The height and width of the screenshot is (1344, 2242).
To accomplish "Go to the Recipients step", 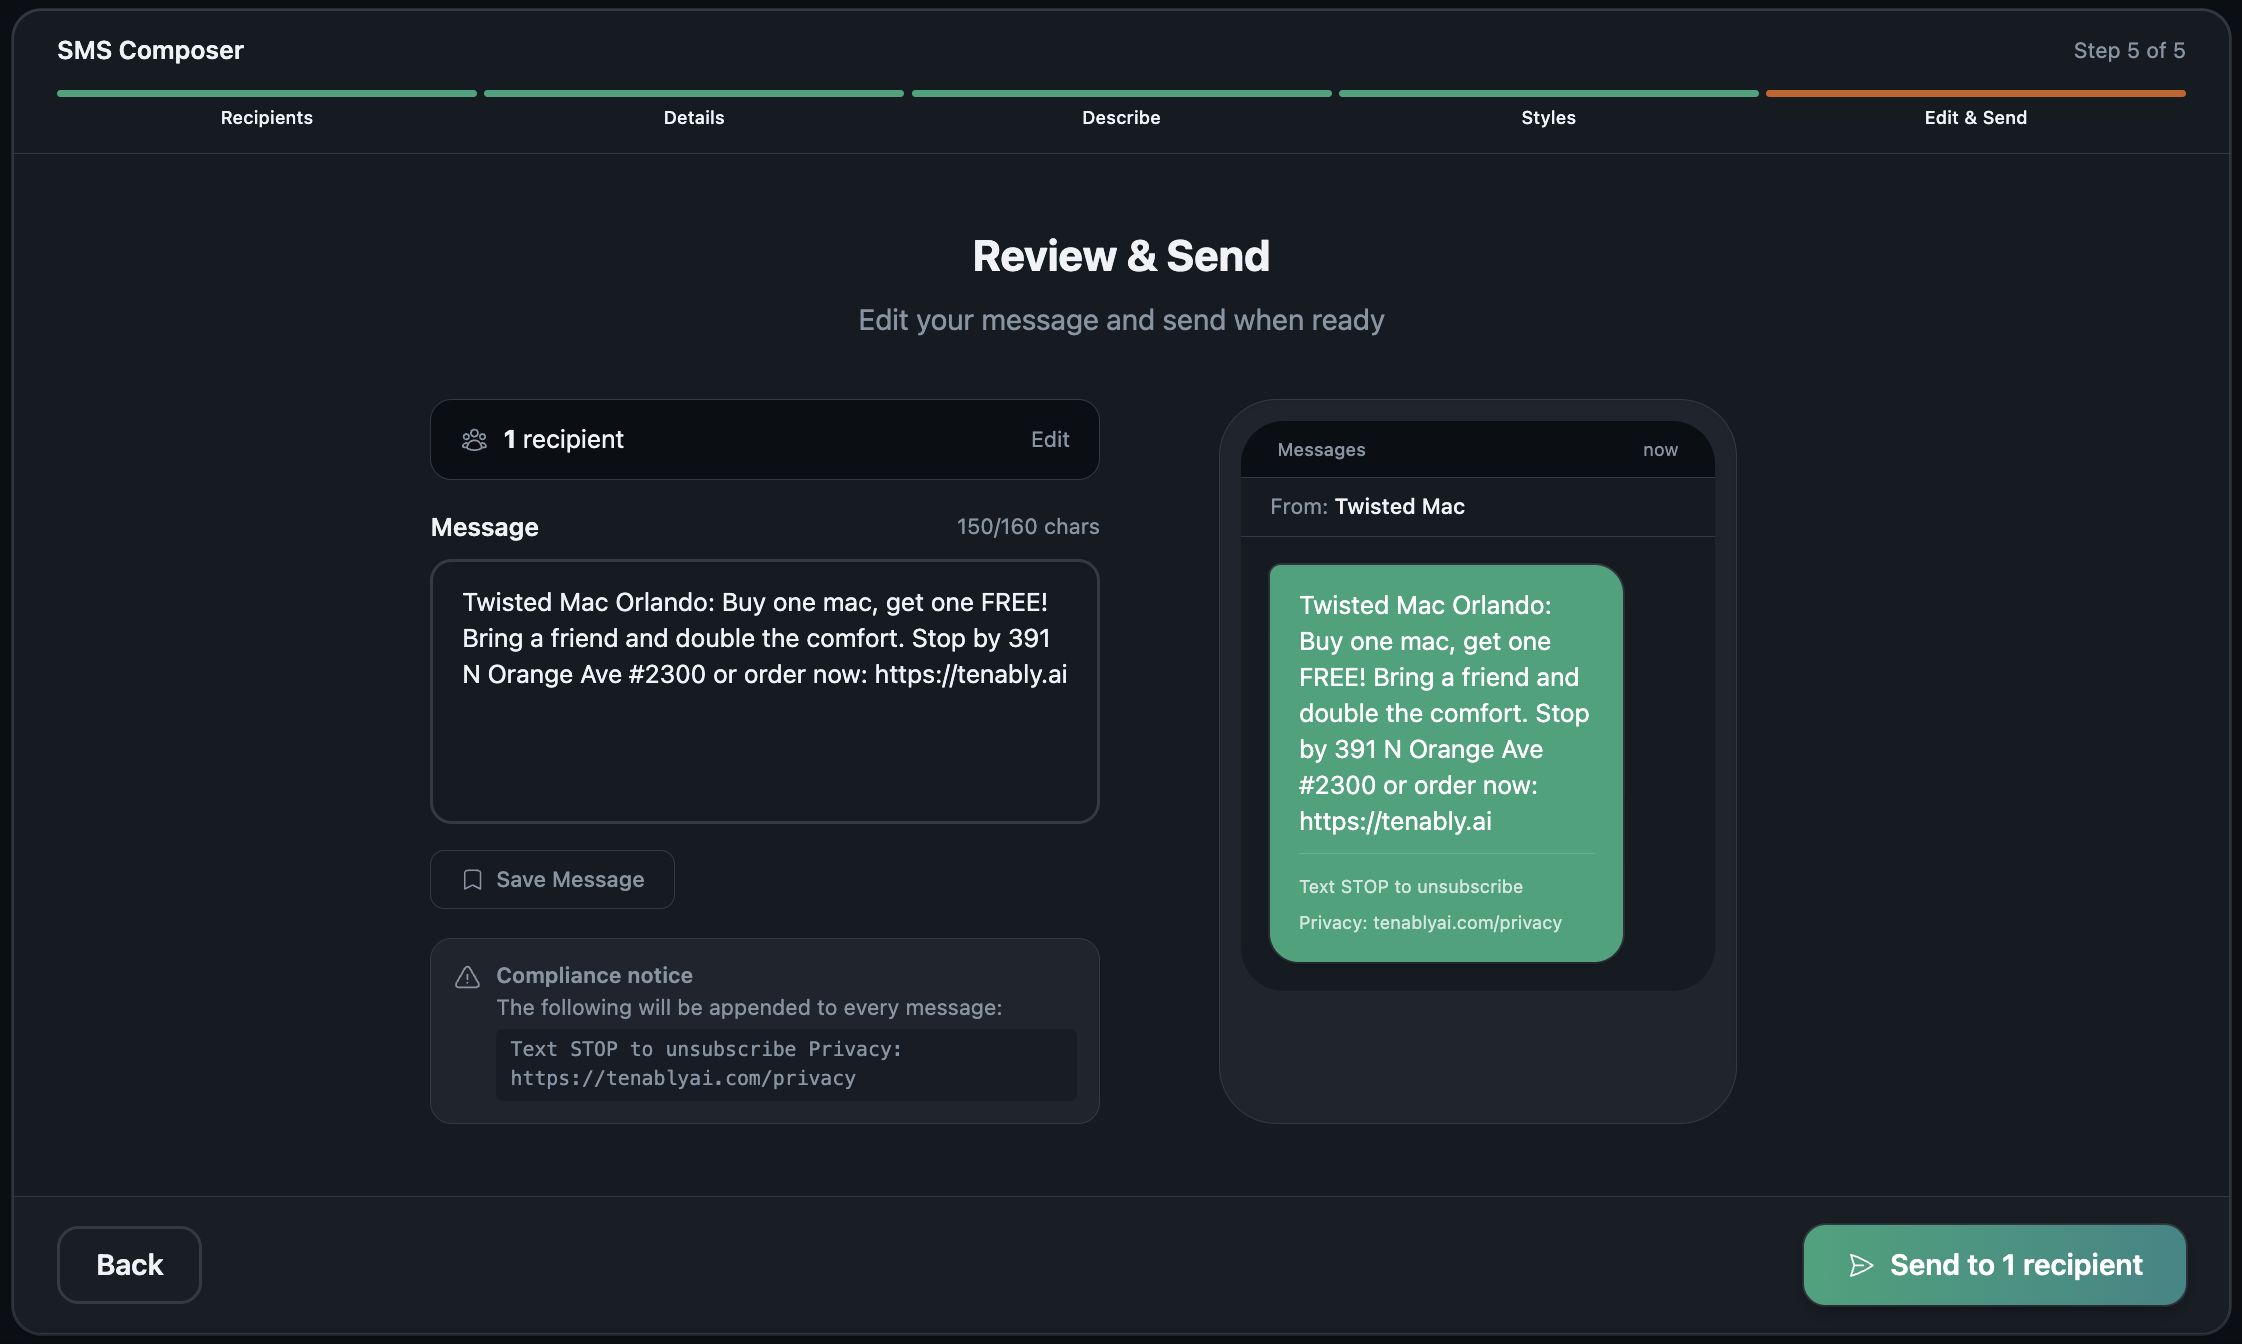I will (x=267, y=118).
